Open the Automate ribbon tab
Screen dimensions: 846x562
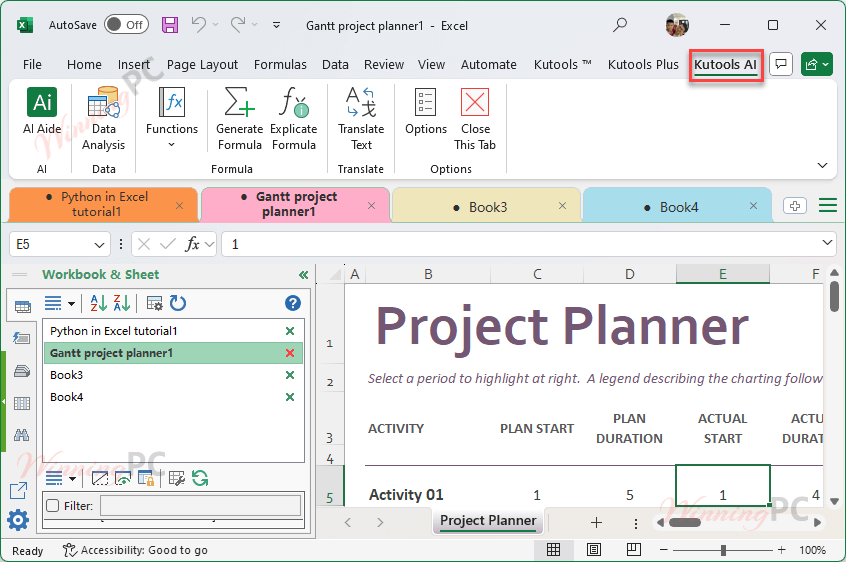click(488, 65)
